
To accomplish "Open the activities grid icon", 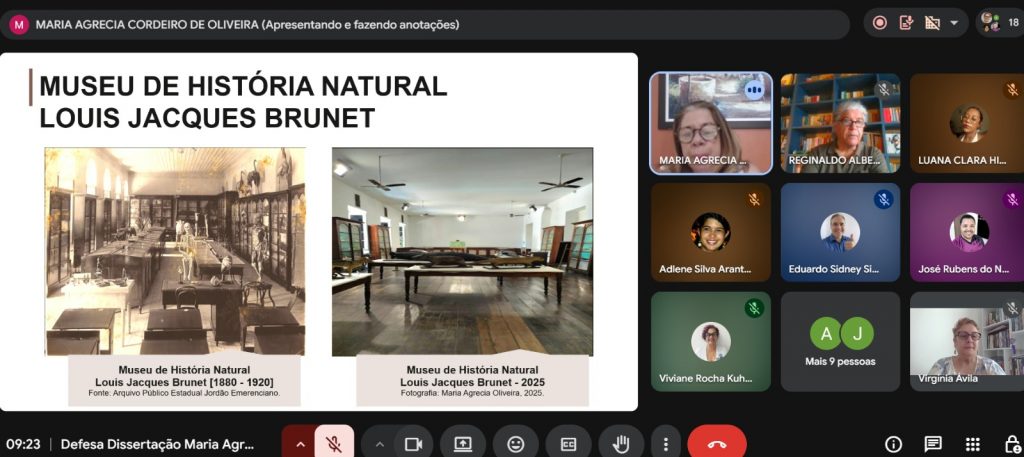I will [972, 445].
